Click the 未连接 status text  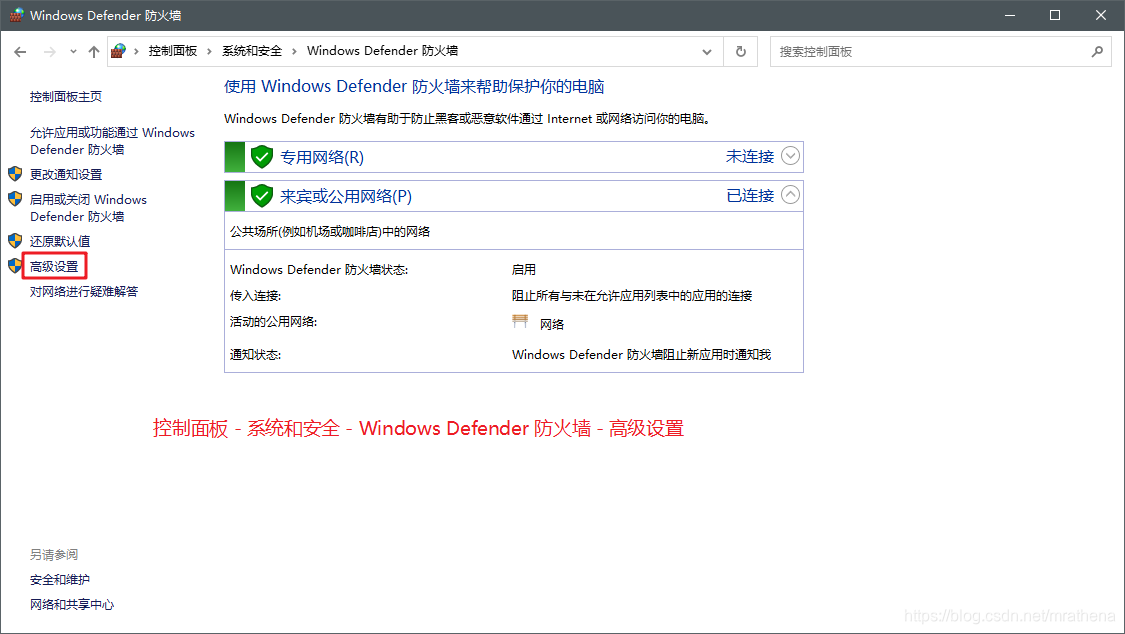(750, 156)
